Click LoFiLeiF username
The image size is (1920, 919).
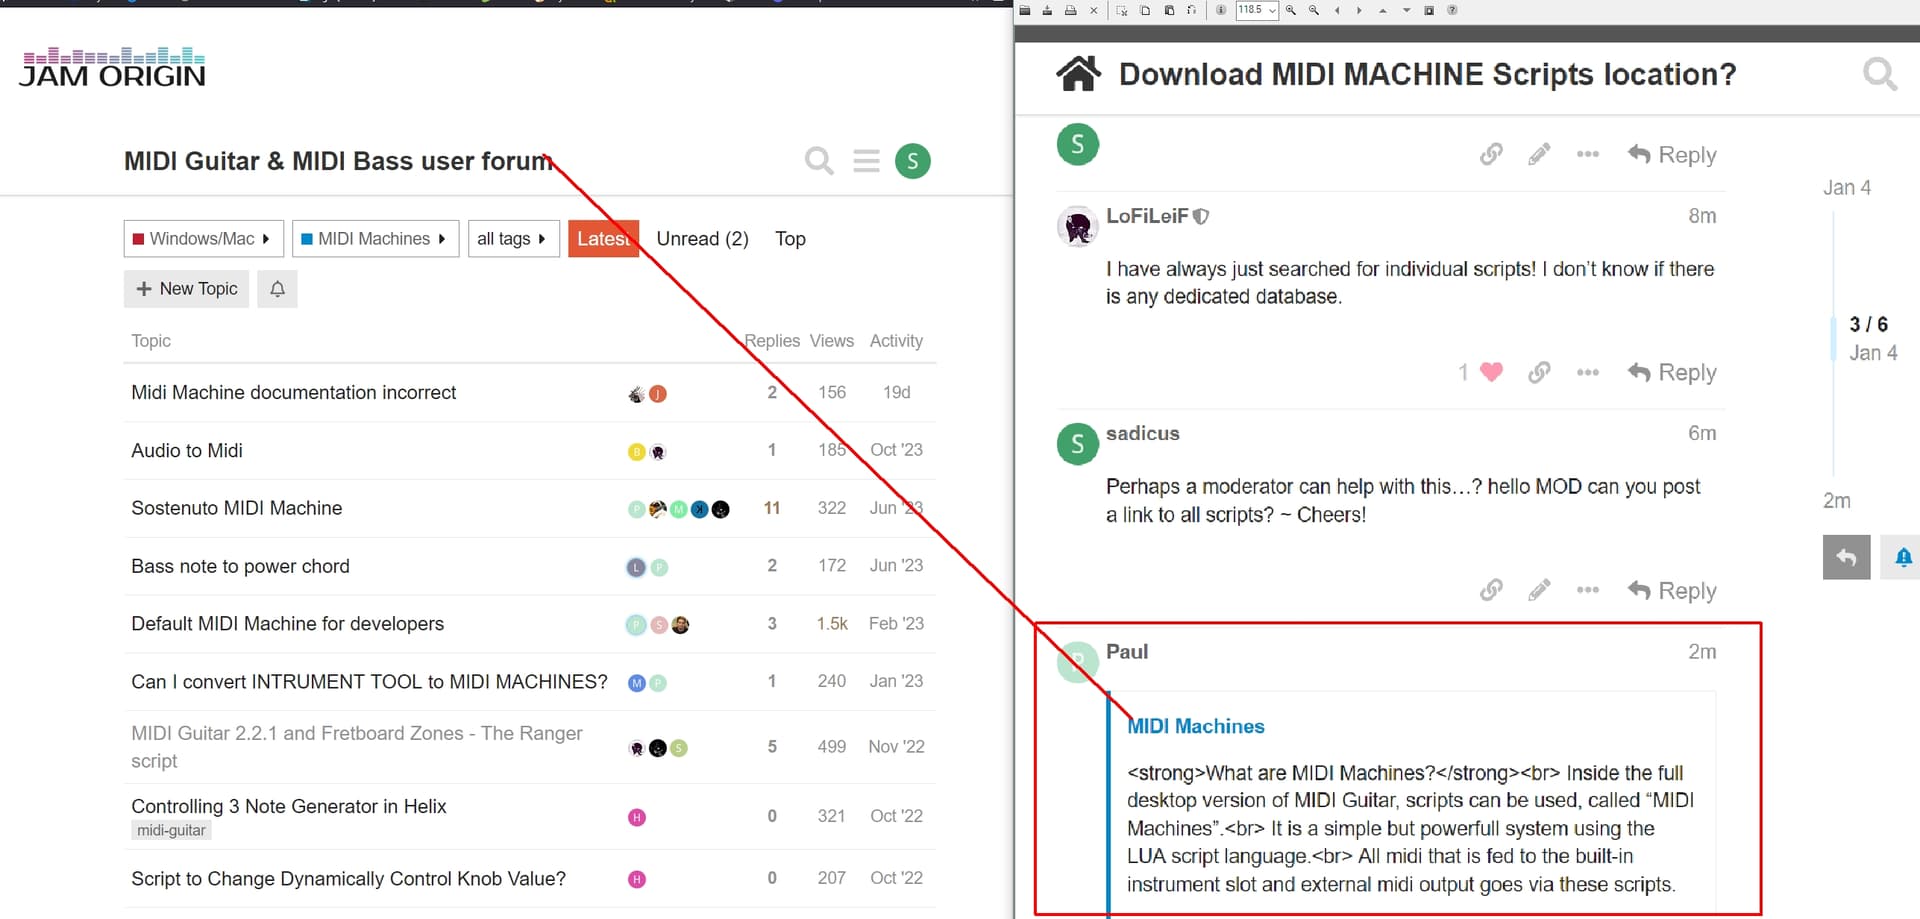1147,216
